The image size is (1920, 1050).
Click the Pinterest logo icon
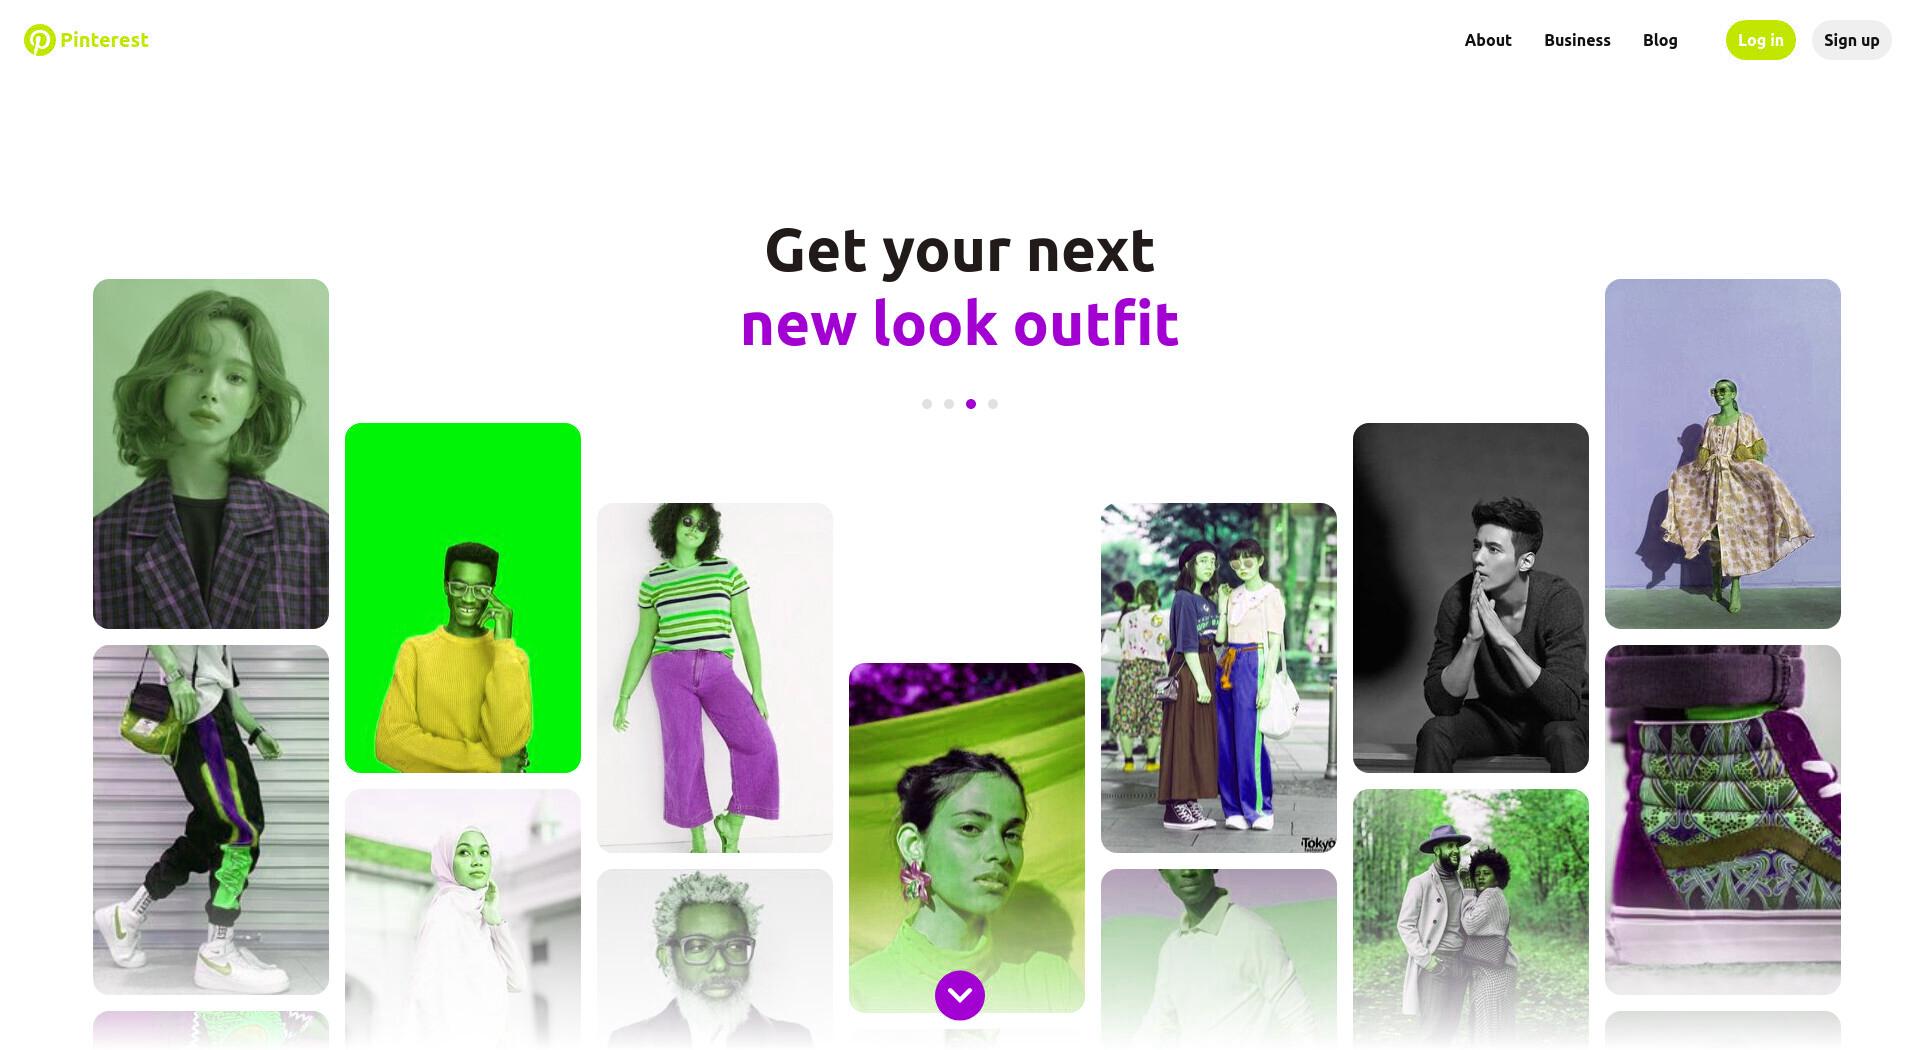(x=40, y=40)
